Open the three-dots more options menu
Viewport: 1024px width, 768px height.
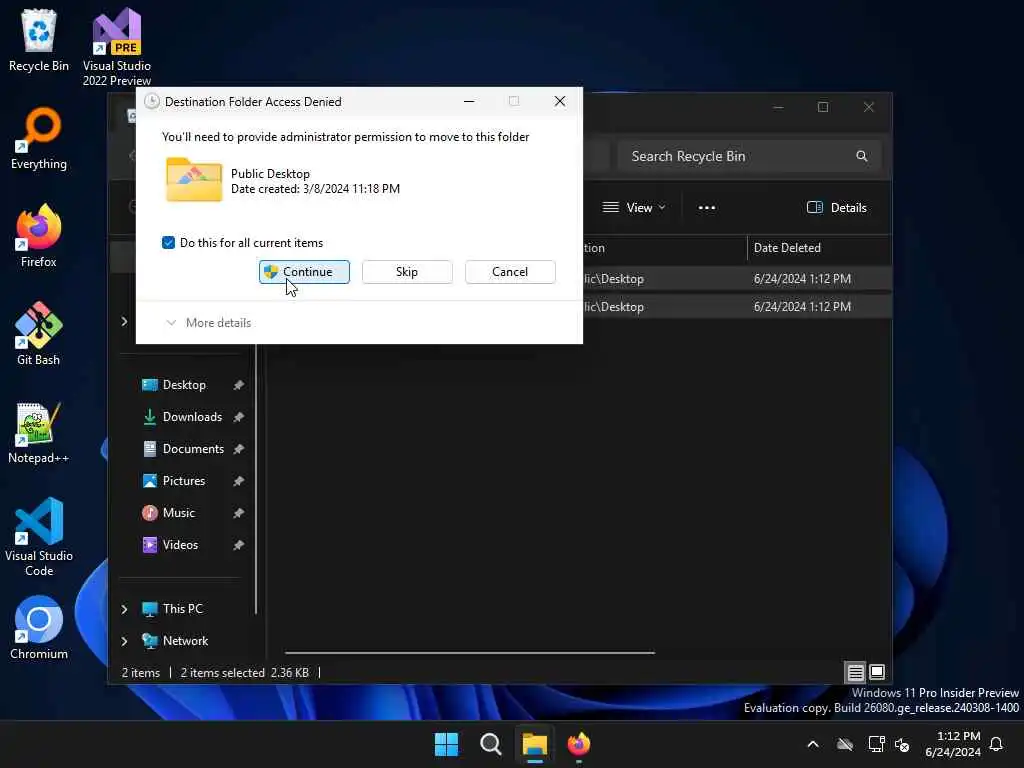click(x=707, y=208)
